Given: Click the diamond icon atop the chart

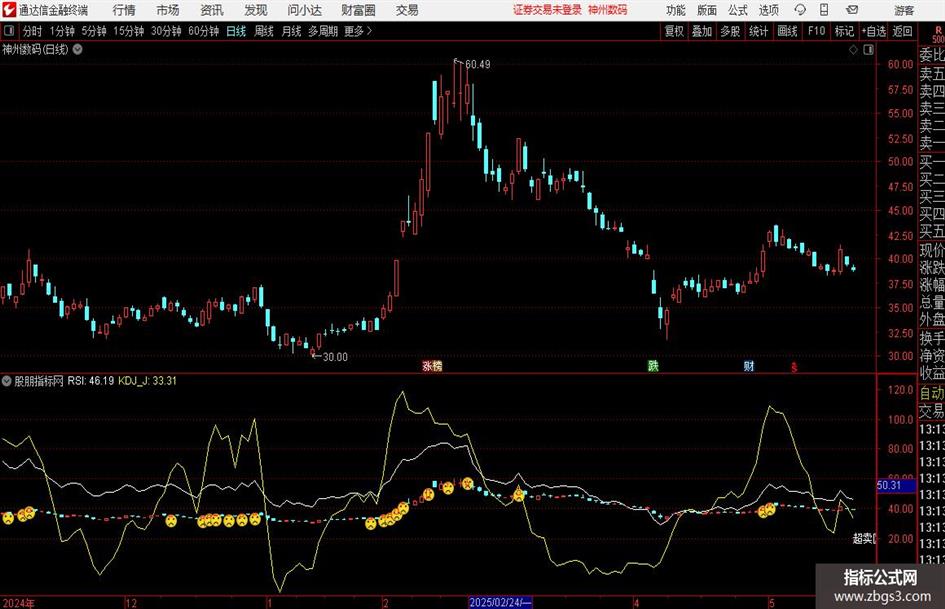Looking at the screenshot, I should coord(853,50).
